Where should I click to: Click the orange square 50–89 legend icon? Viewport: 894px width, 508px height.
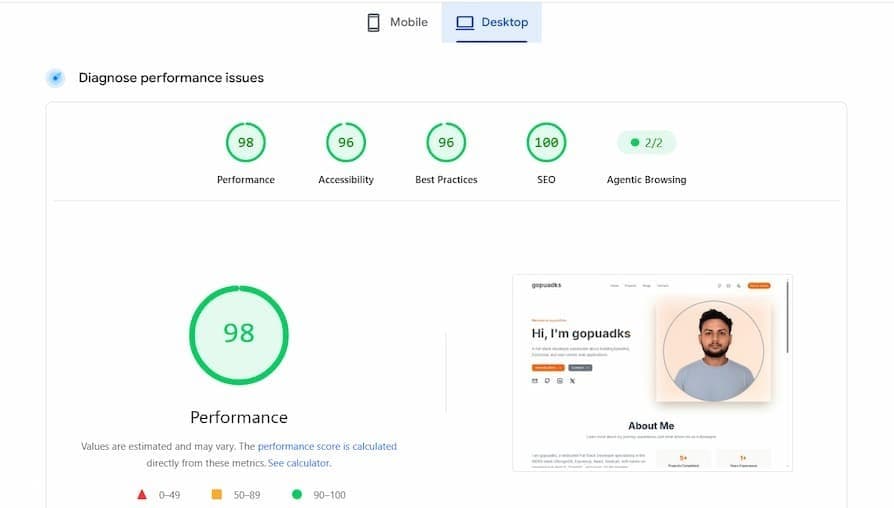(x=217, y=494)
